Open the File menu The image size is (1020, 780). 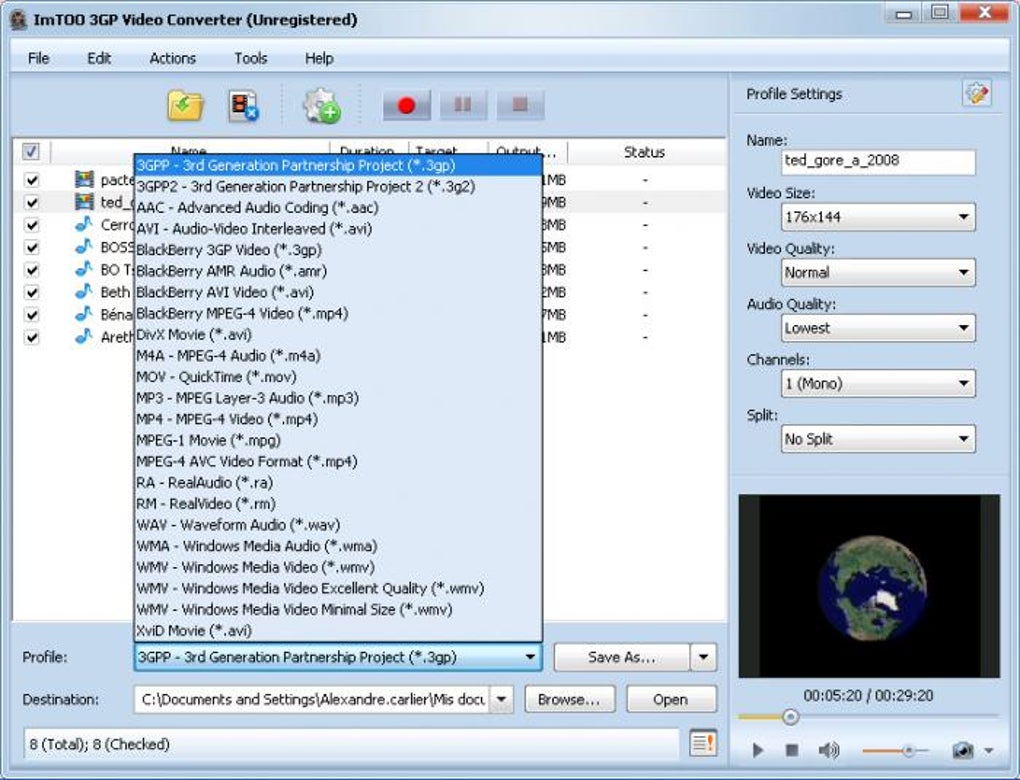click(38, 58)
